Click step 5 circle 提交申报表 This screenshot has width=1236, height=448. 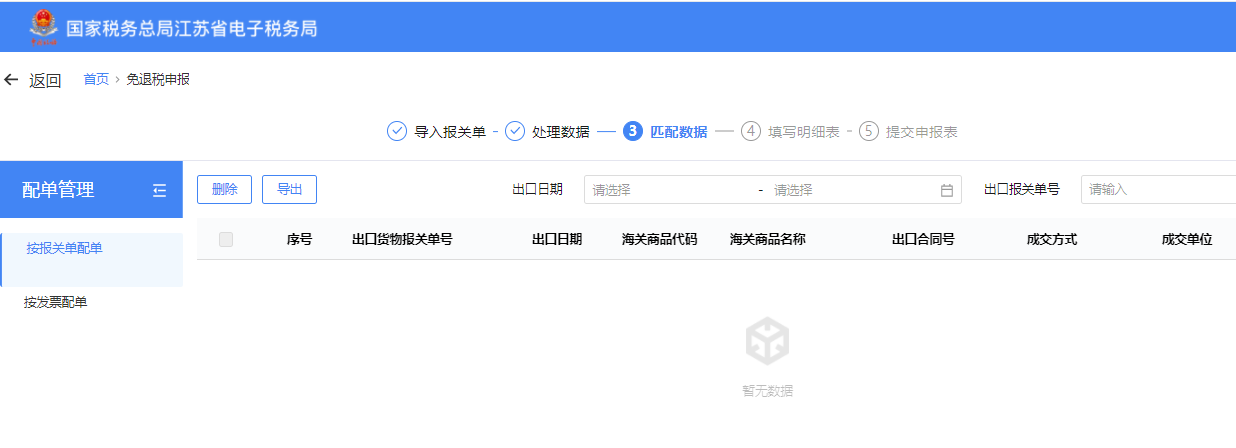point(868,132)
